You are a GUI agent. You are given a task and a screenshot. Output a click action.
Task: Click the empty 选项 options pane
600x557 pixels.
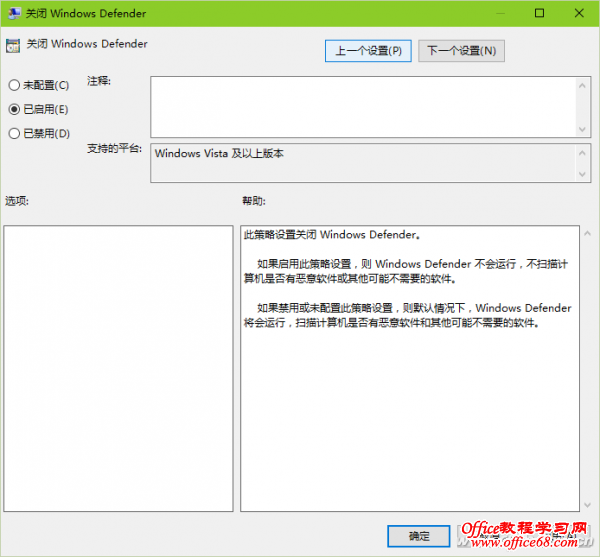[x=118, y=368]
